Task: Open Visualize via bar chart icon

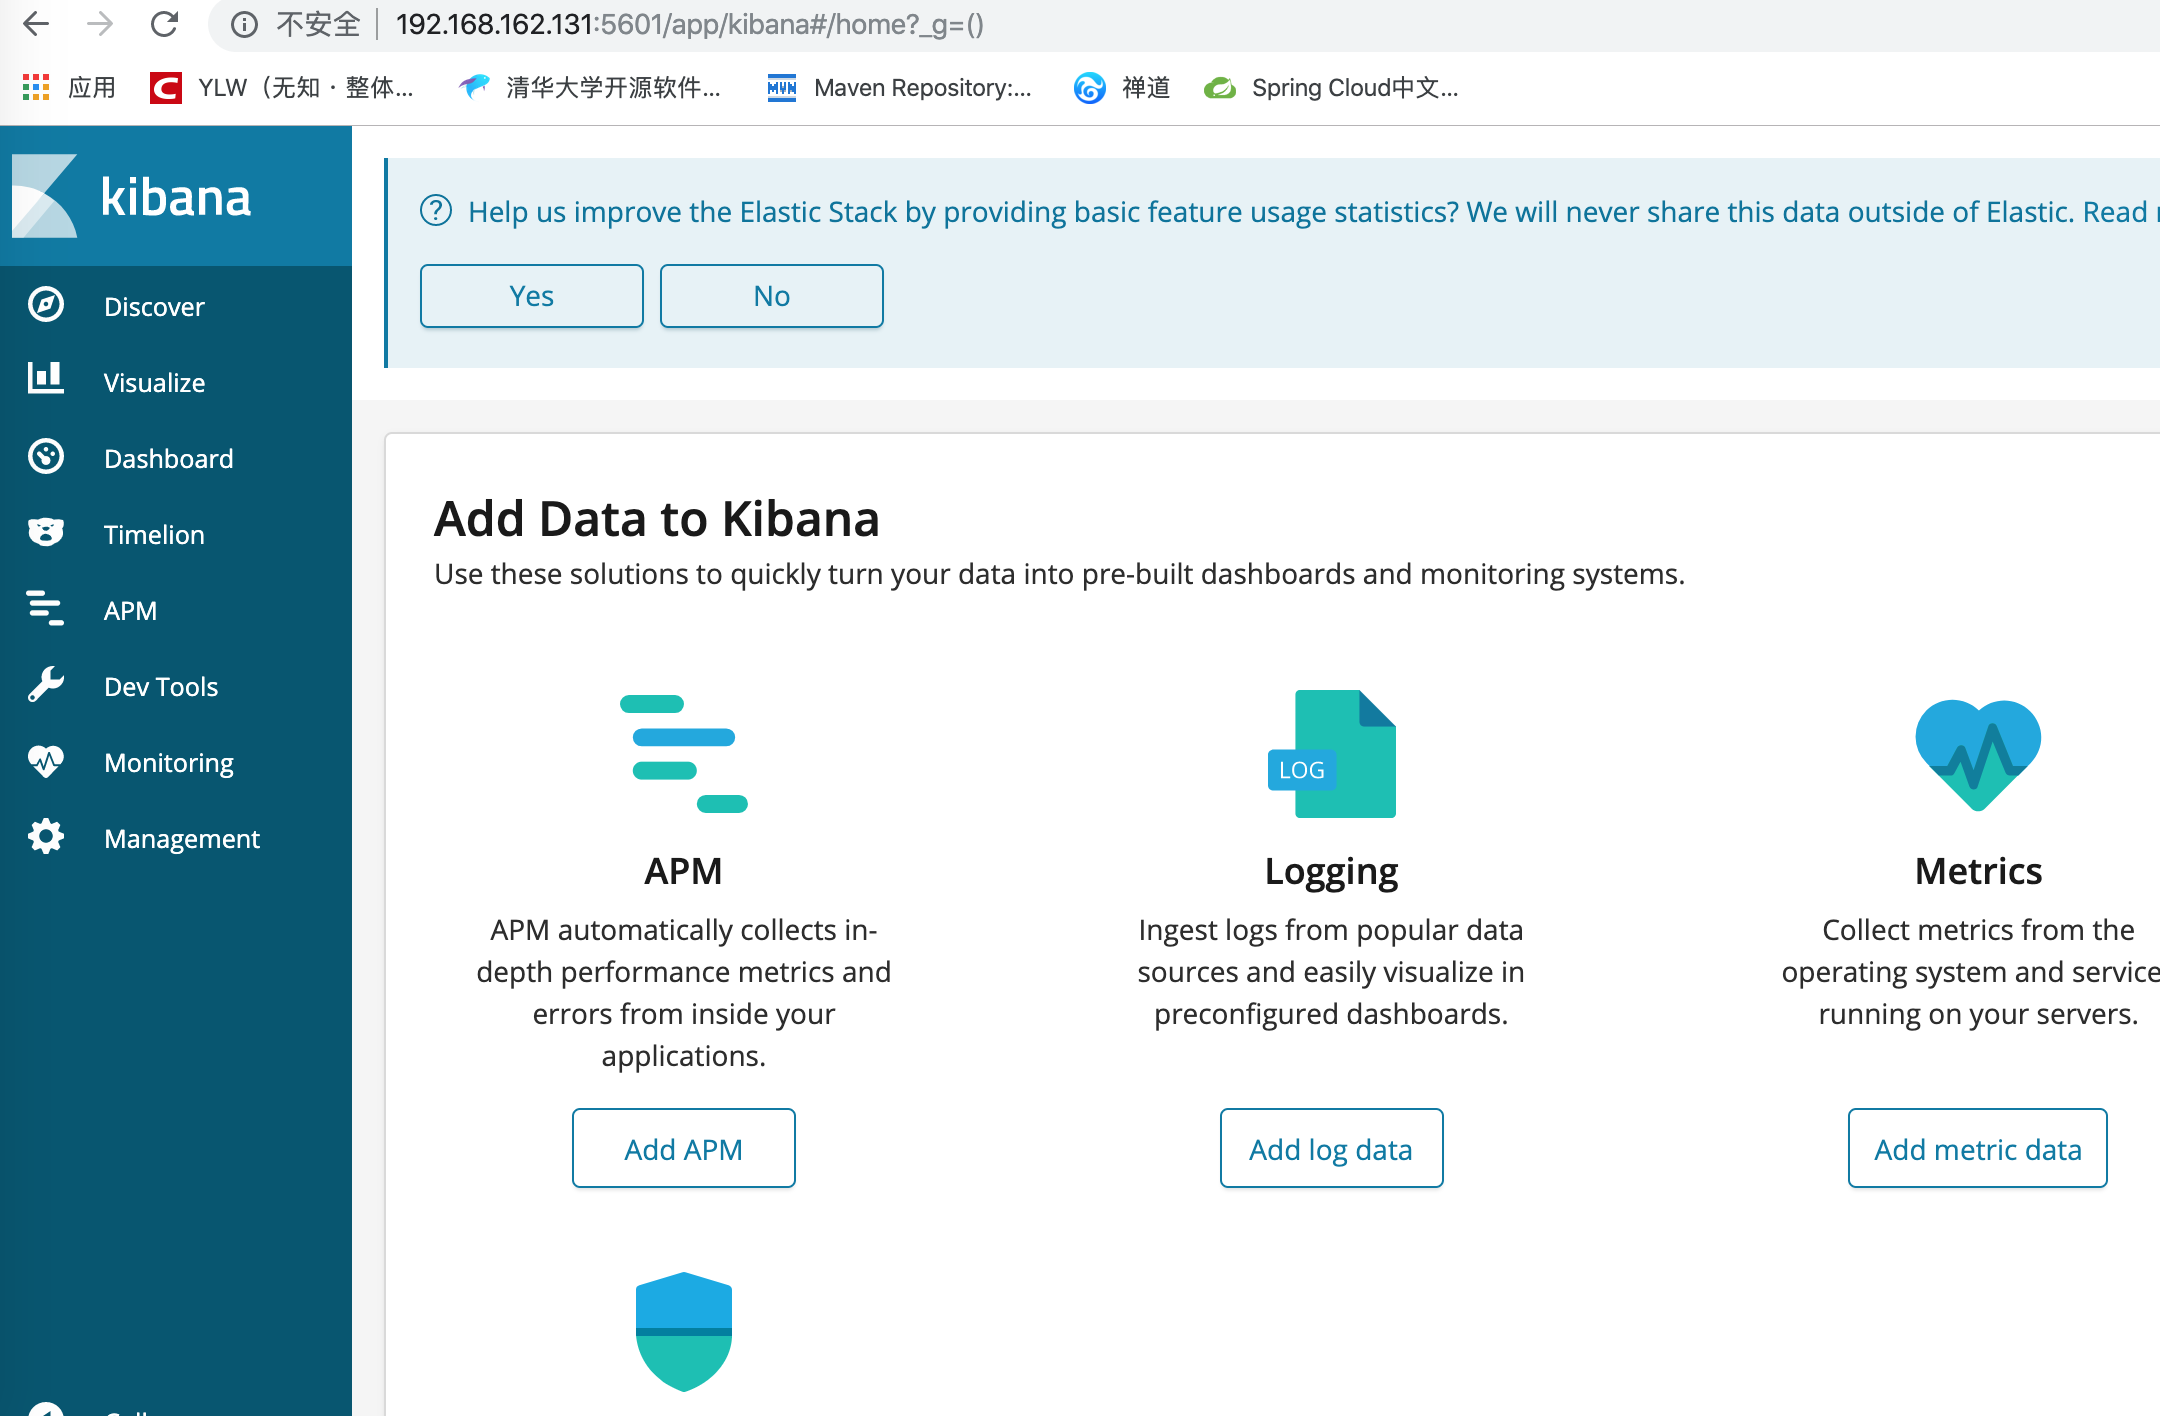Action: pyautogui.click(x=46, y=379)
